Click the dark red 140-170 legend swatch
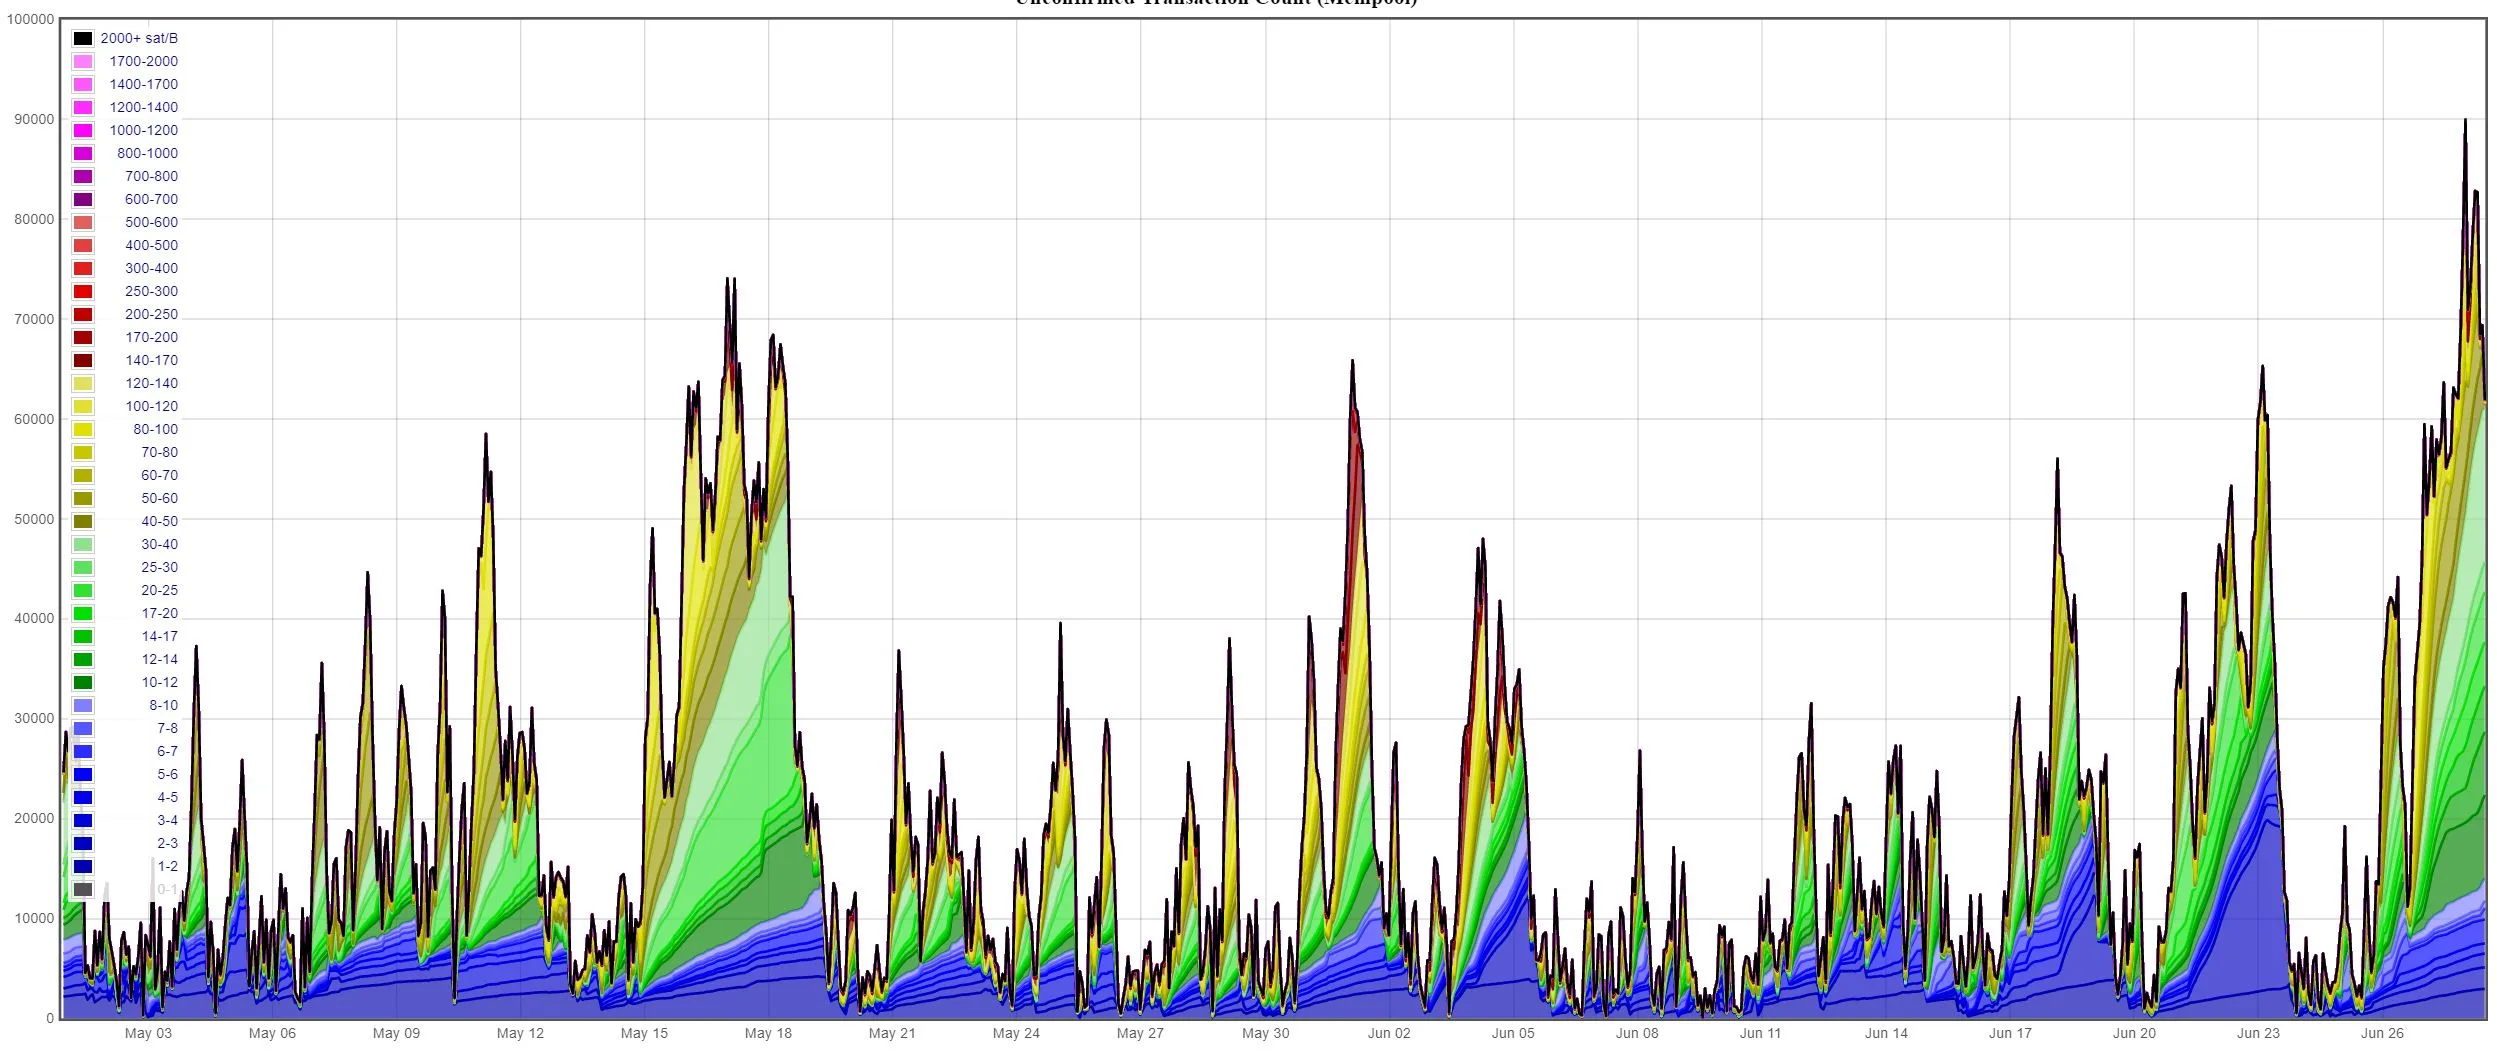 [83, 361]
